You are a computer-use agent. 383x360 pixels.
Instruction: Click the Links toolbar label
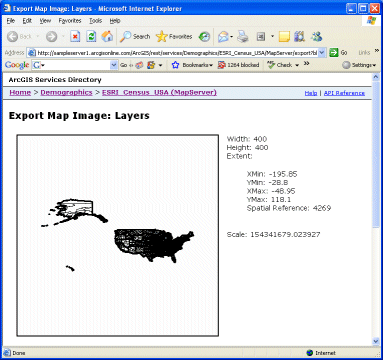pyautogui.click(x=364, y=53)
